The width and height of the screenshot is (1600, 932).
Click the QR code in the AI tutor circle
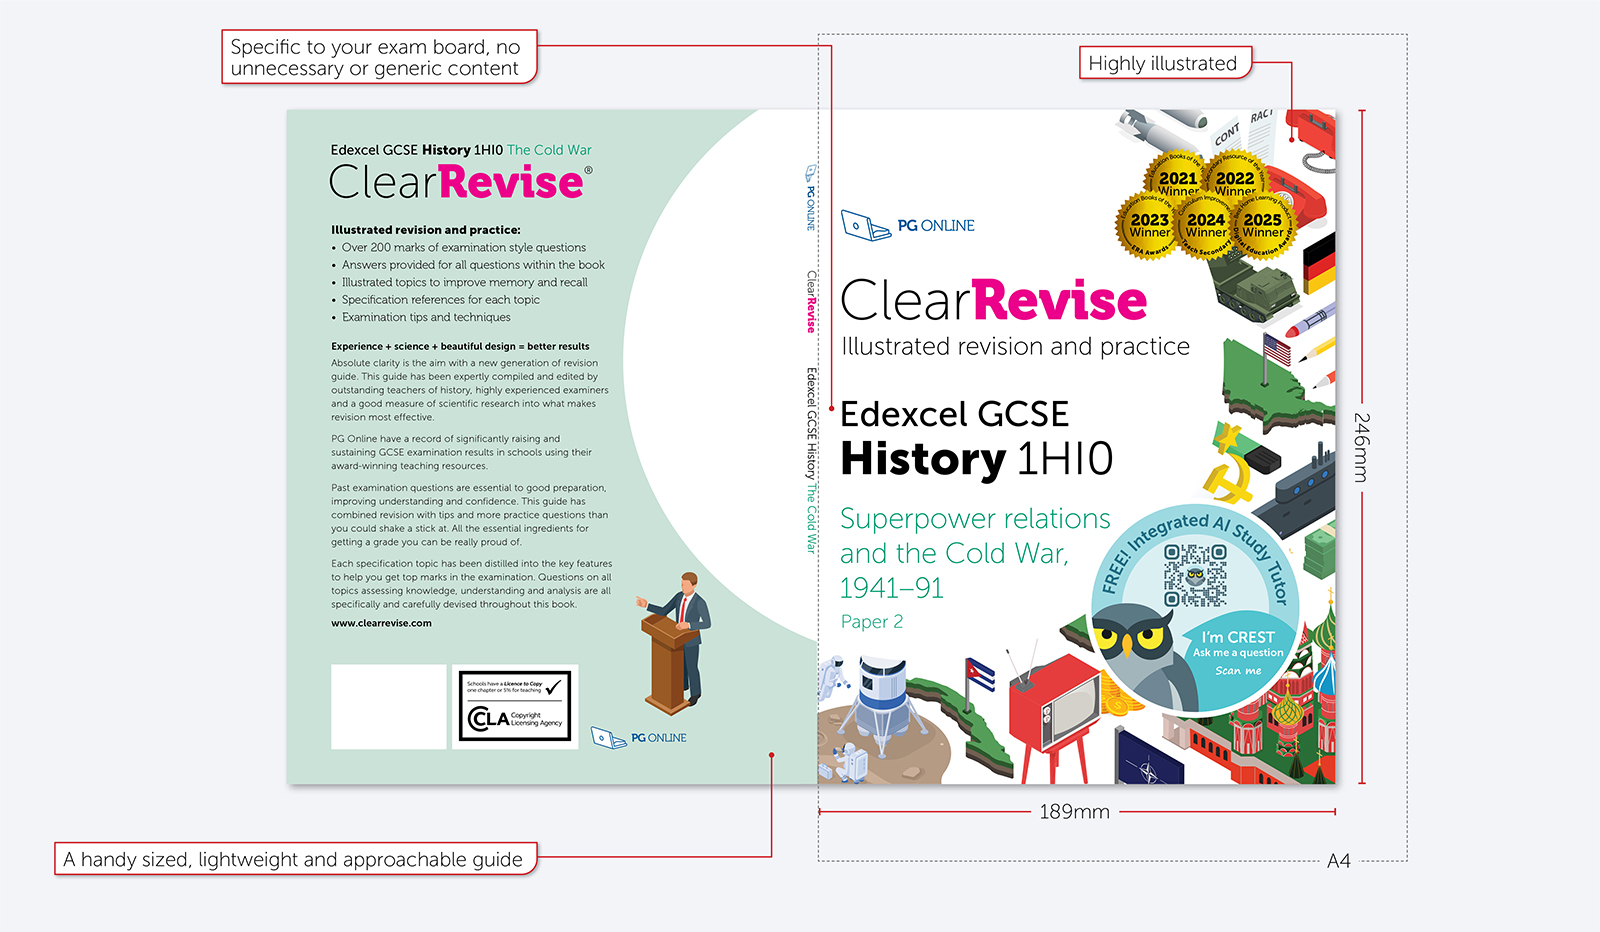pyautogui.click(x=1195, y=575)
